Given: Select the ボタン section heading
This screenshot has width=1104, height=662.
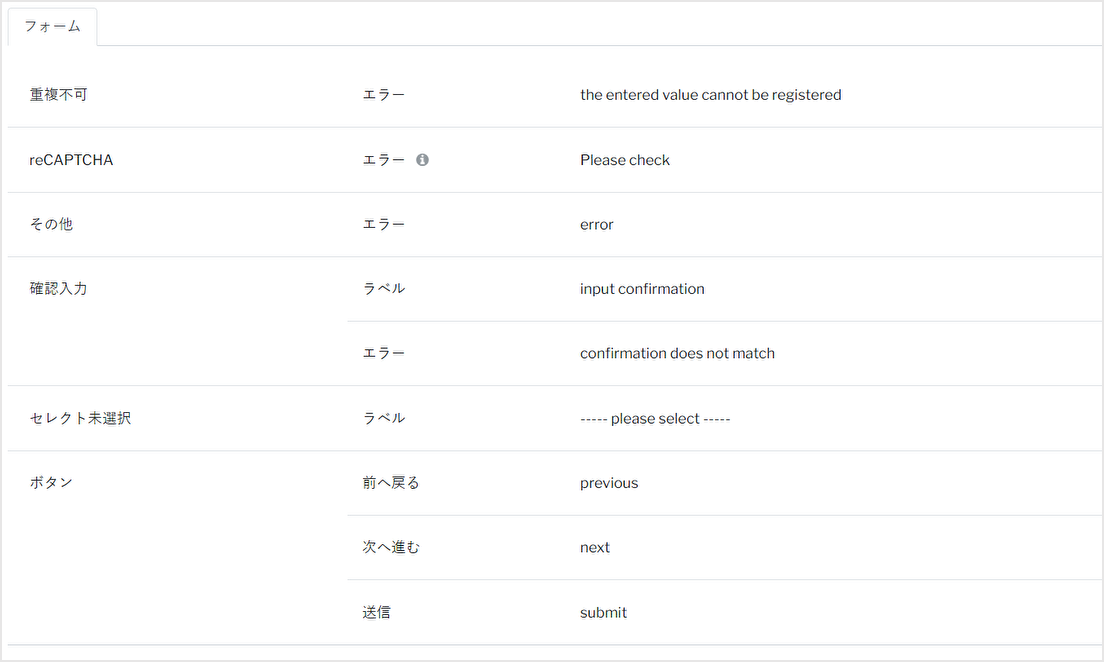Looking at the screenshot, I should pyautogui.click(x=51, y=482).
